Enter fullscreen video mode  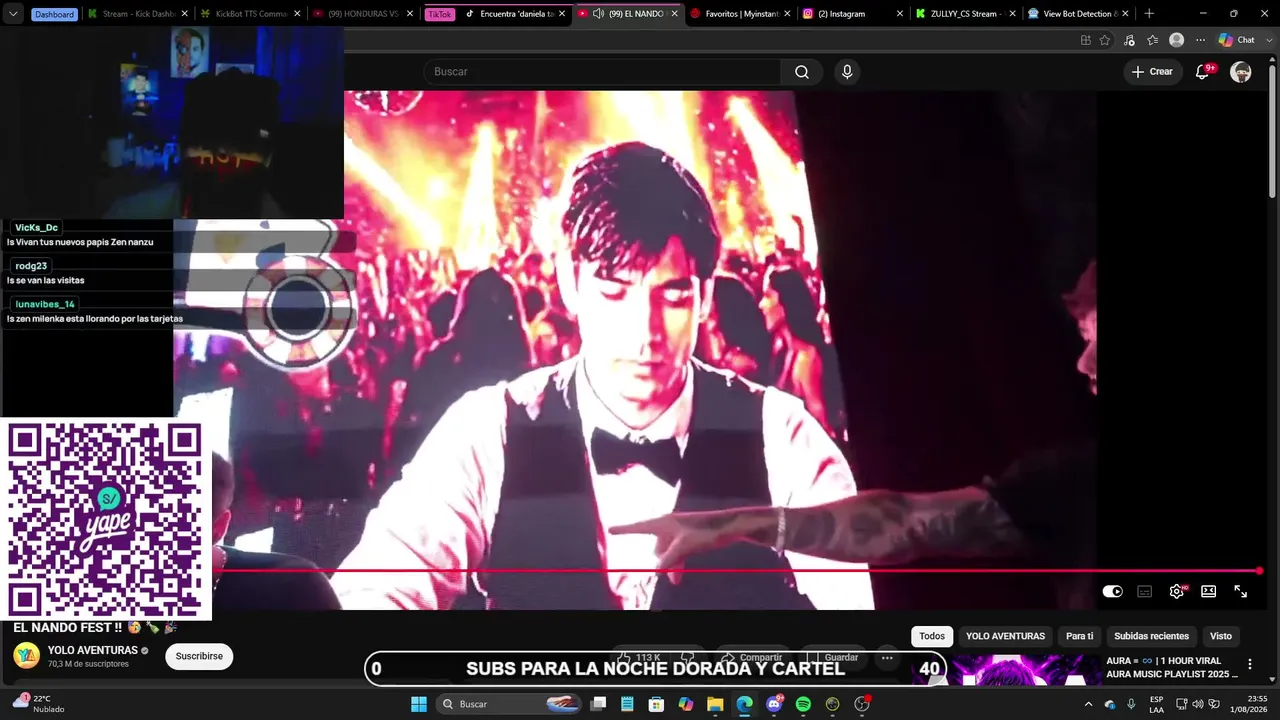pos(1240,591)
